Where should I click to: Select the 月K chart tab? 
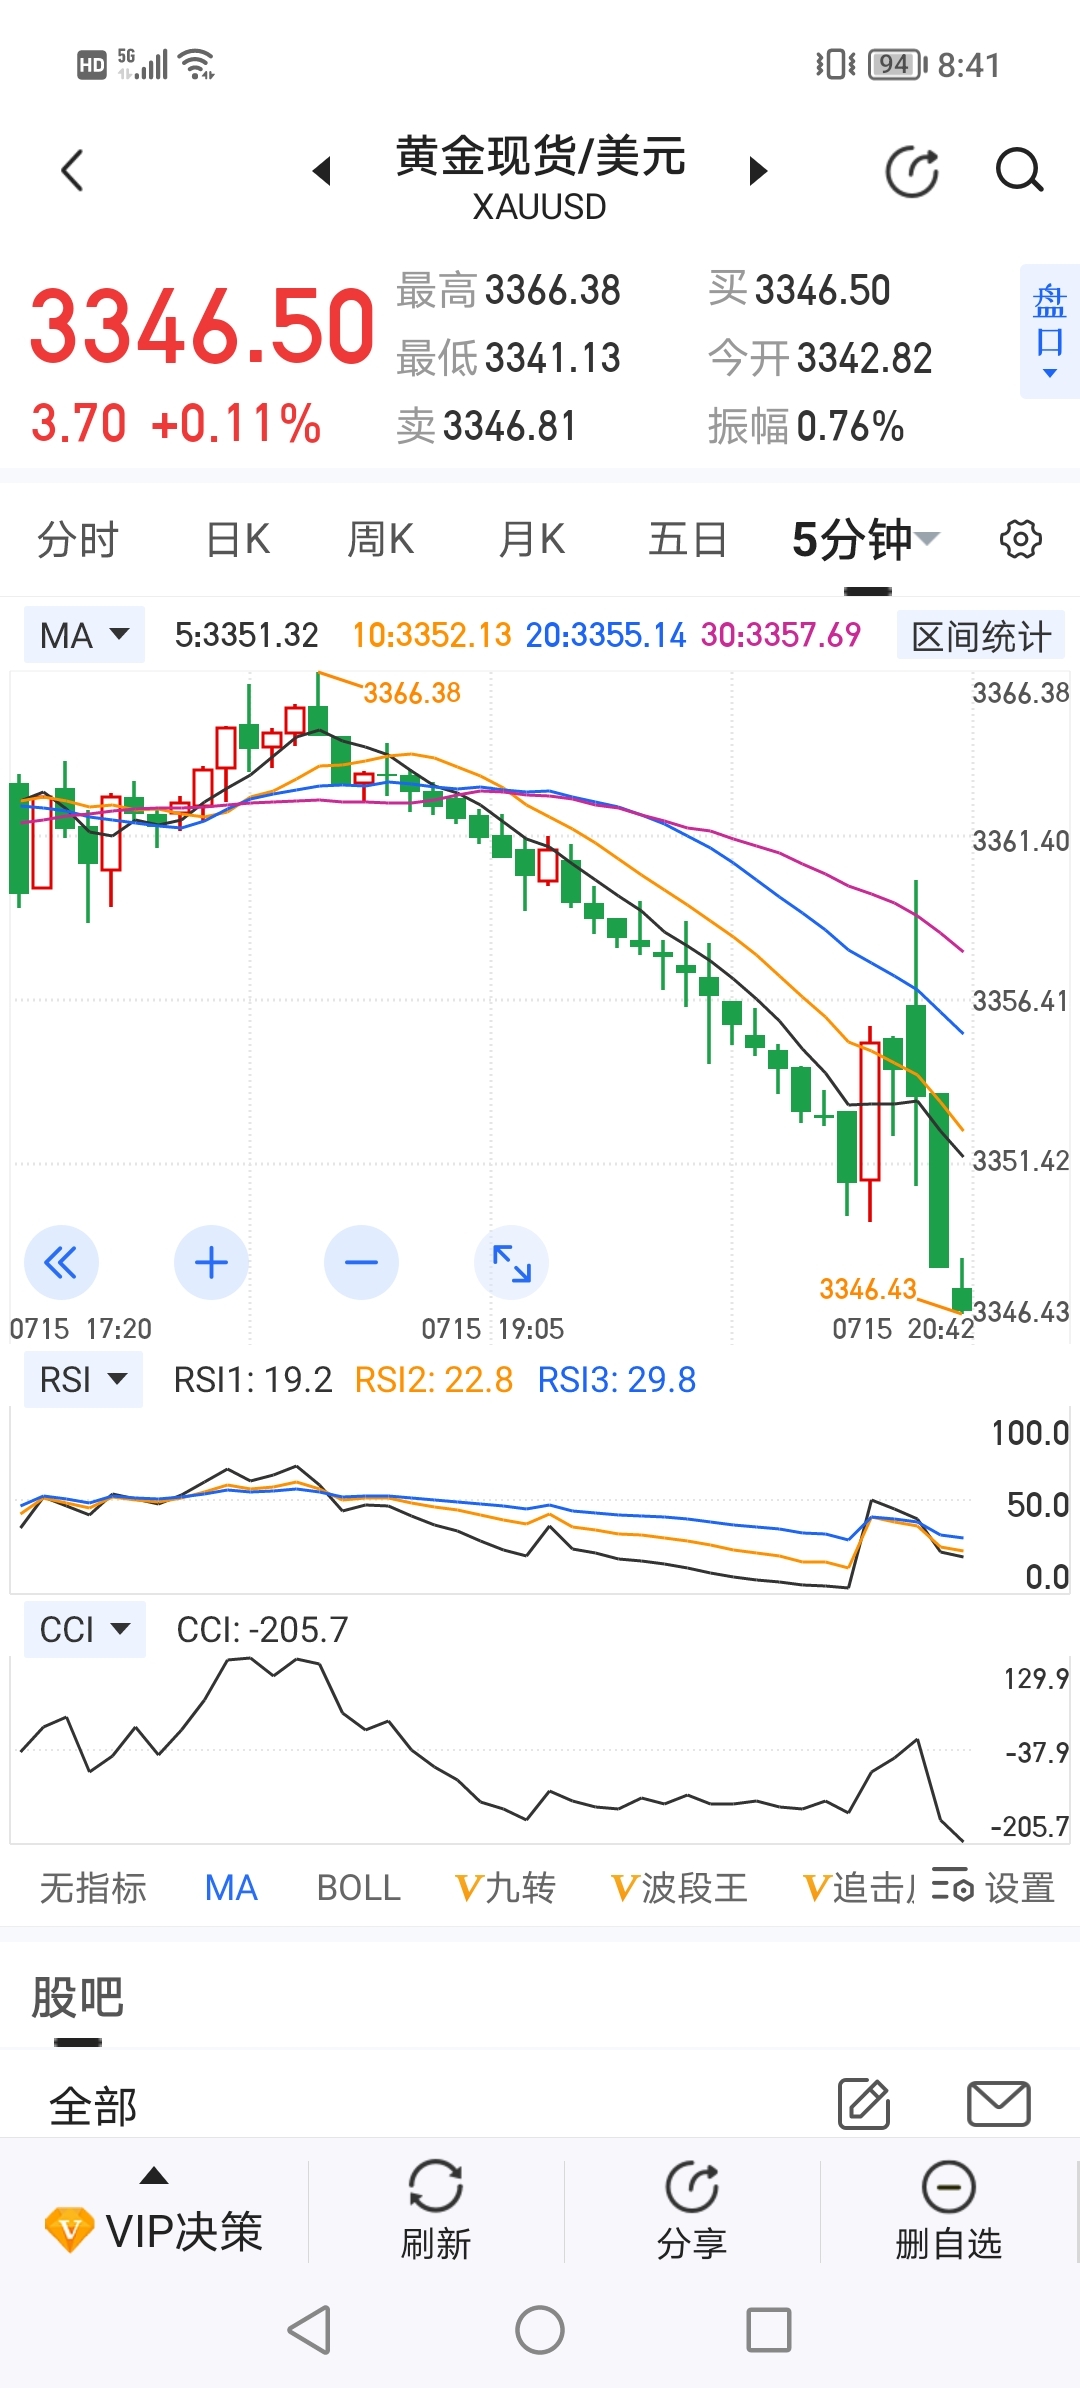coord(532,540)
